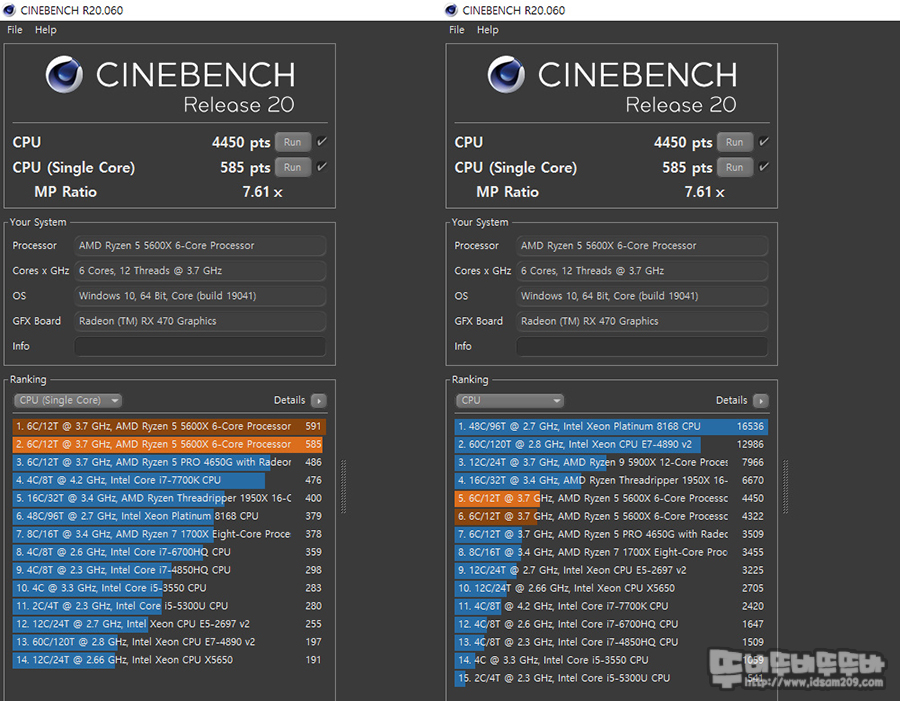Select Threadripper 1950X multi-core row 6670
Screen dimensions: 900x701
coord(611,480)
